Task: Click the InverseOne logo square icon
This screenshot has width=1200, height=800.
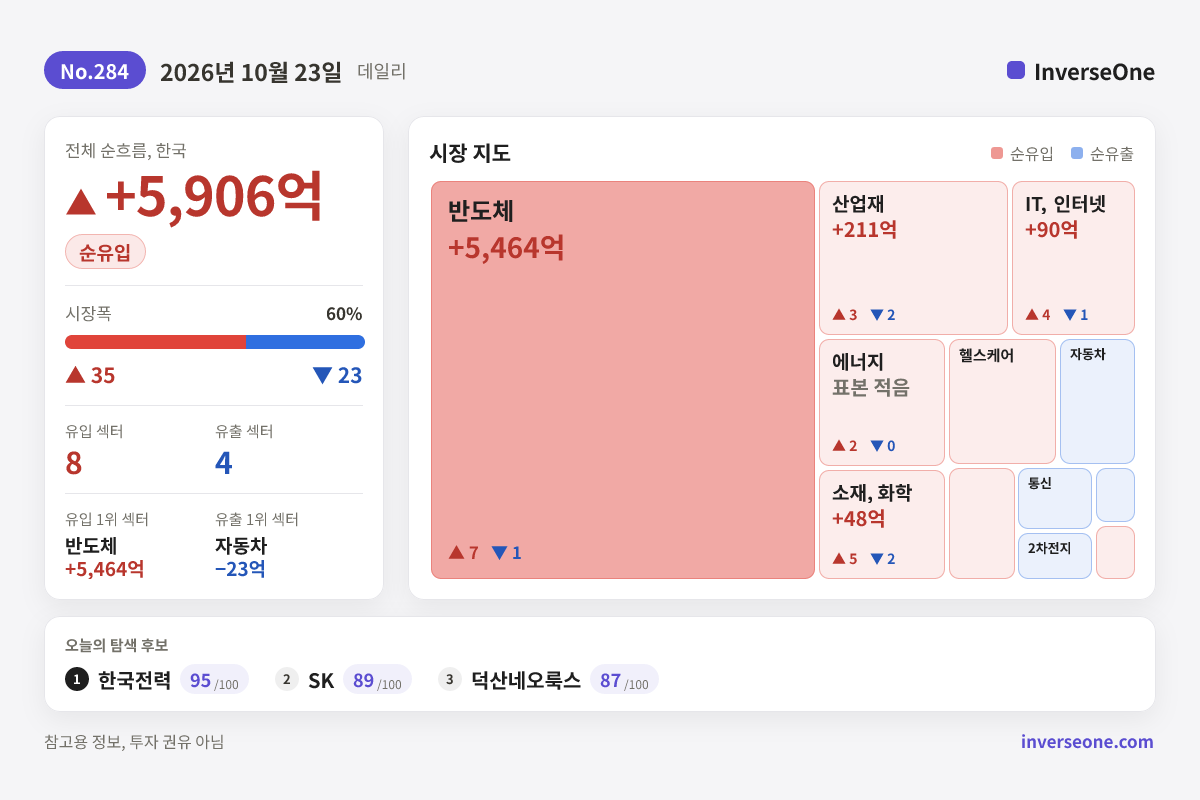Action: [x=1016, y=70]
